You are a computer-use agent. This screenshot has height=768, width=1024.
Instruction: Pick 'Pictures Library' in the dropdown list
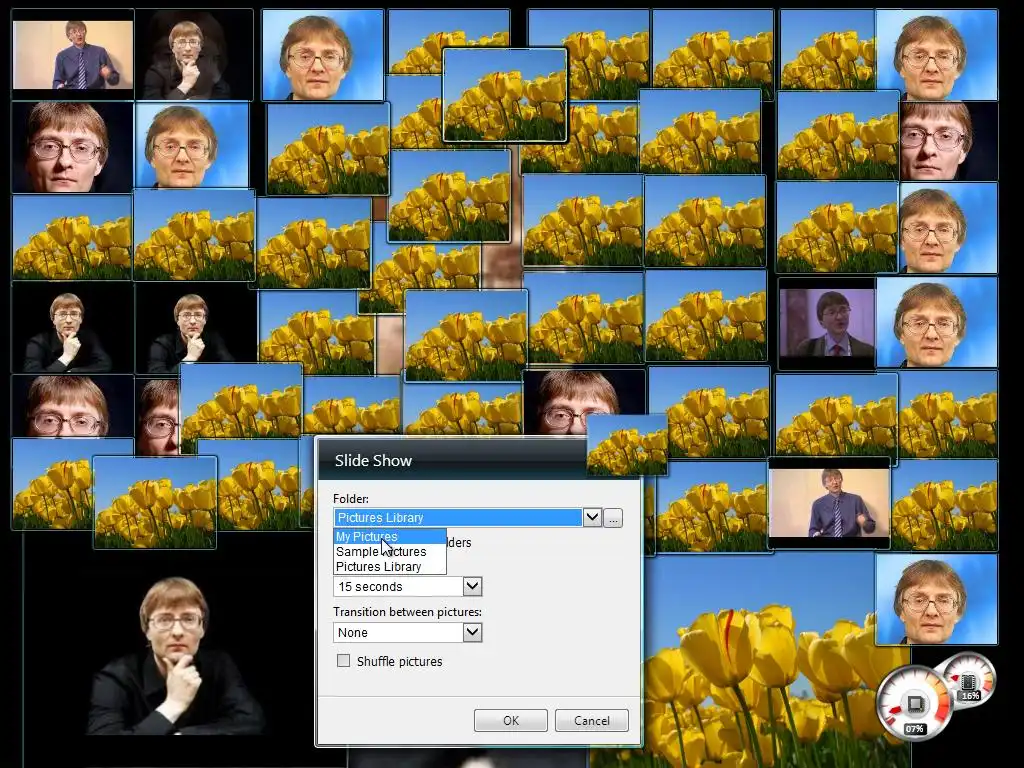click(390, 566)
